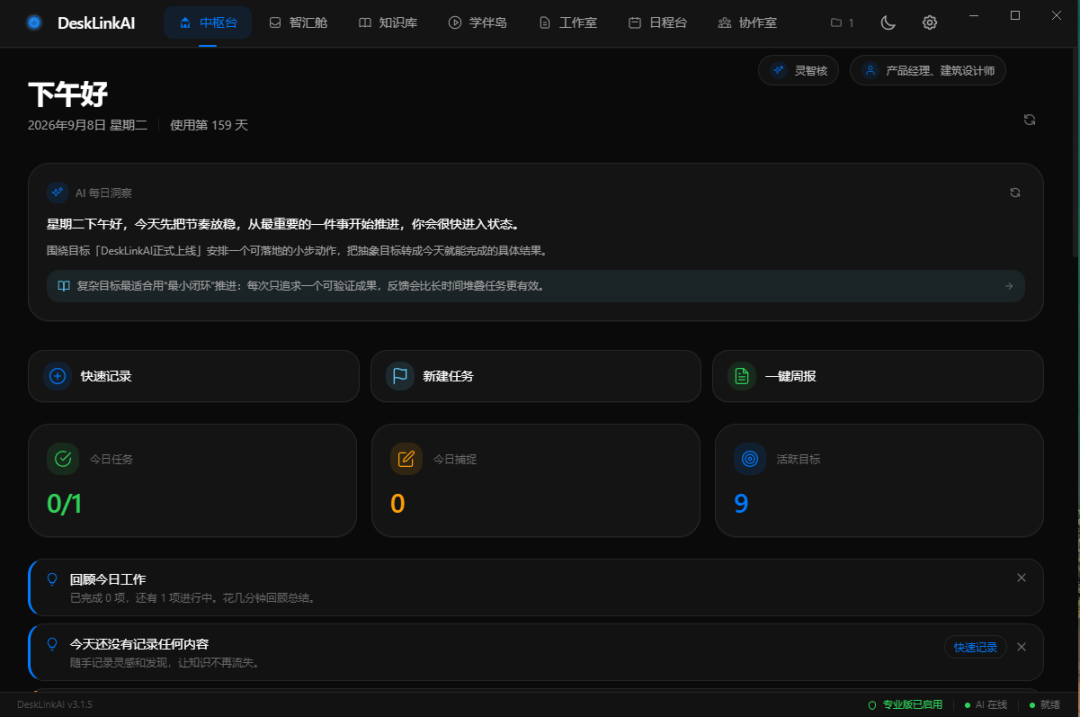The image size is (1080, 717).
Task: Click the AI 每日洞察 sparkle icon
Action: point(57,193)
